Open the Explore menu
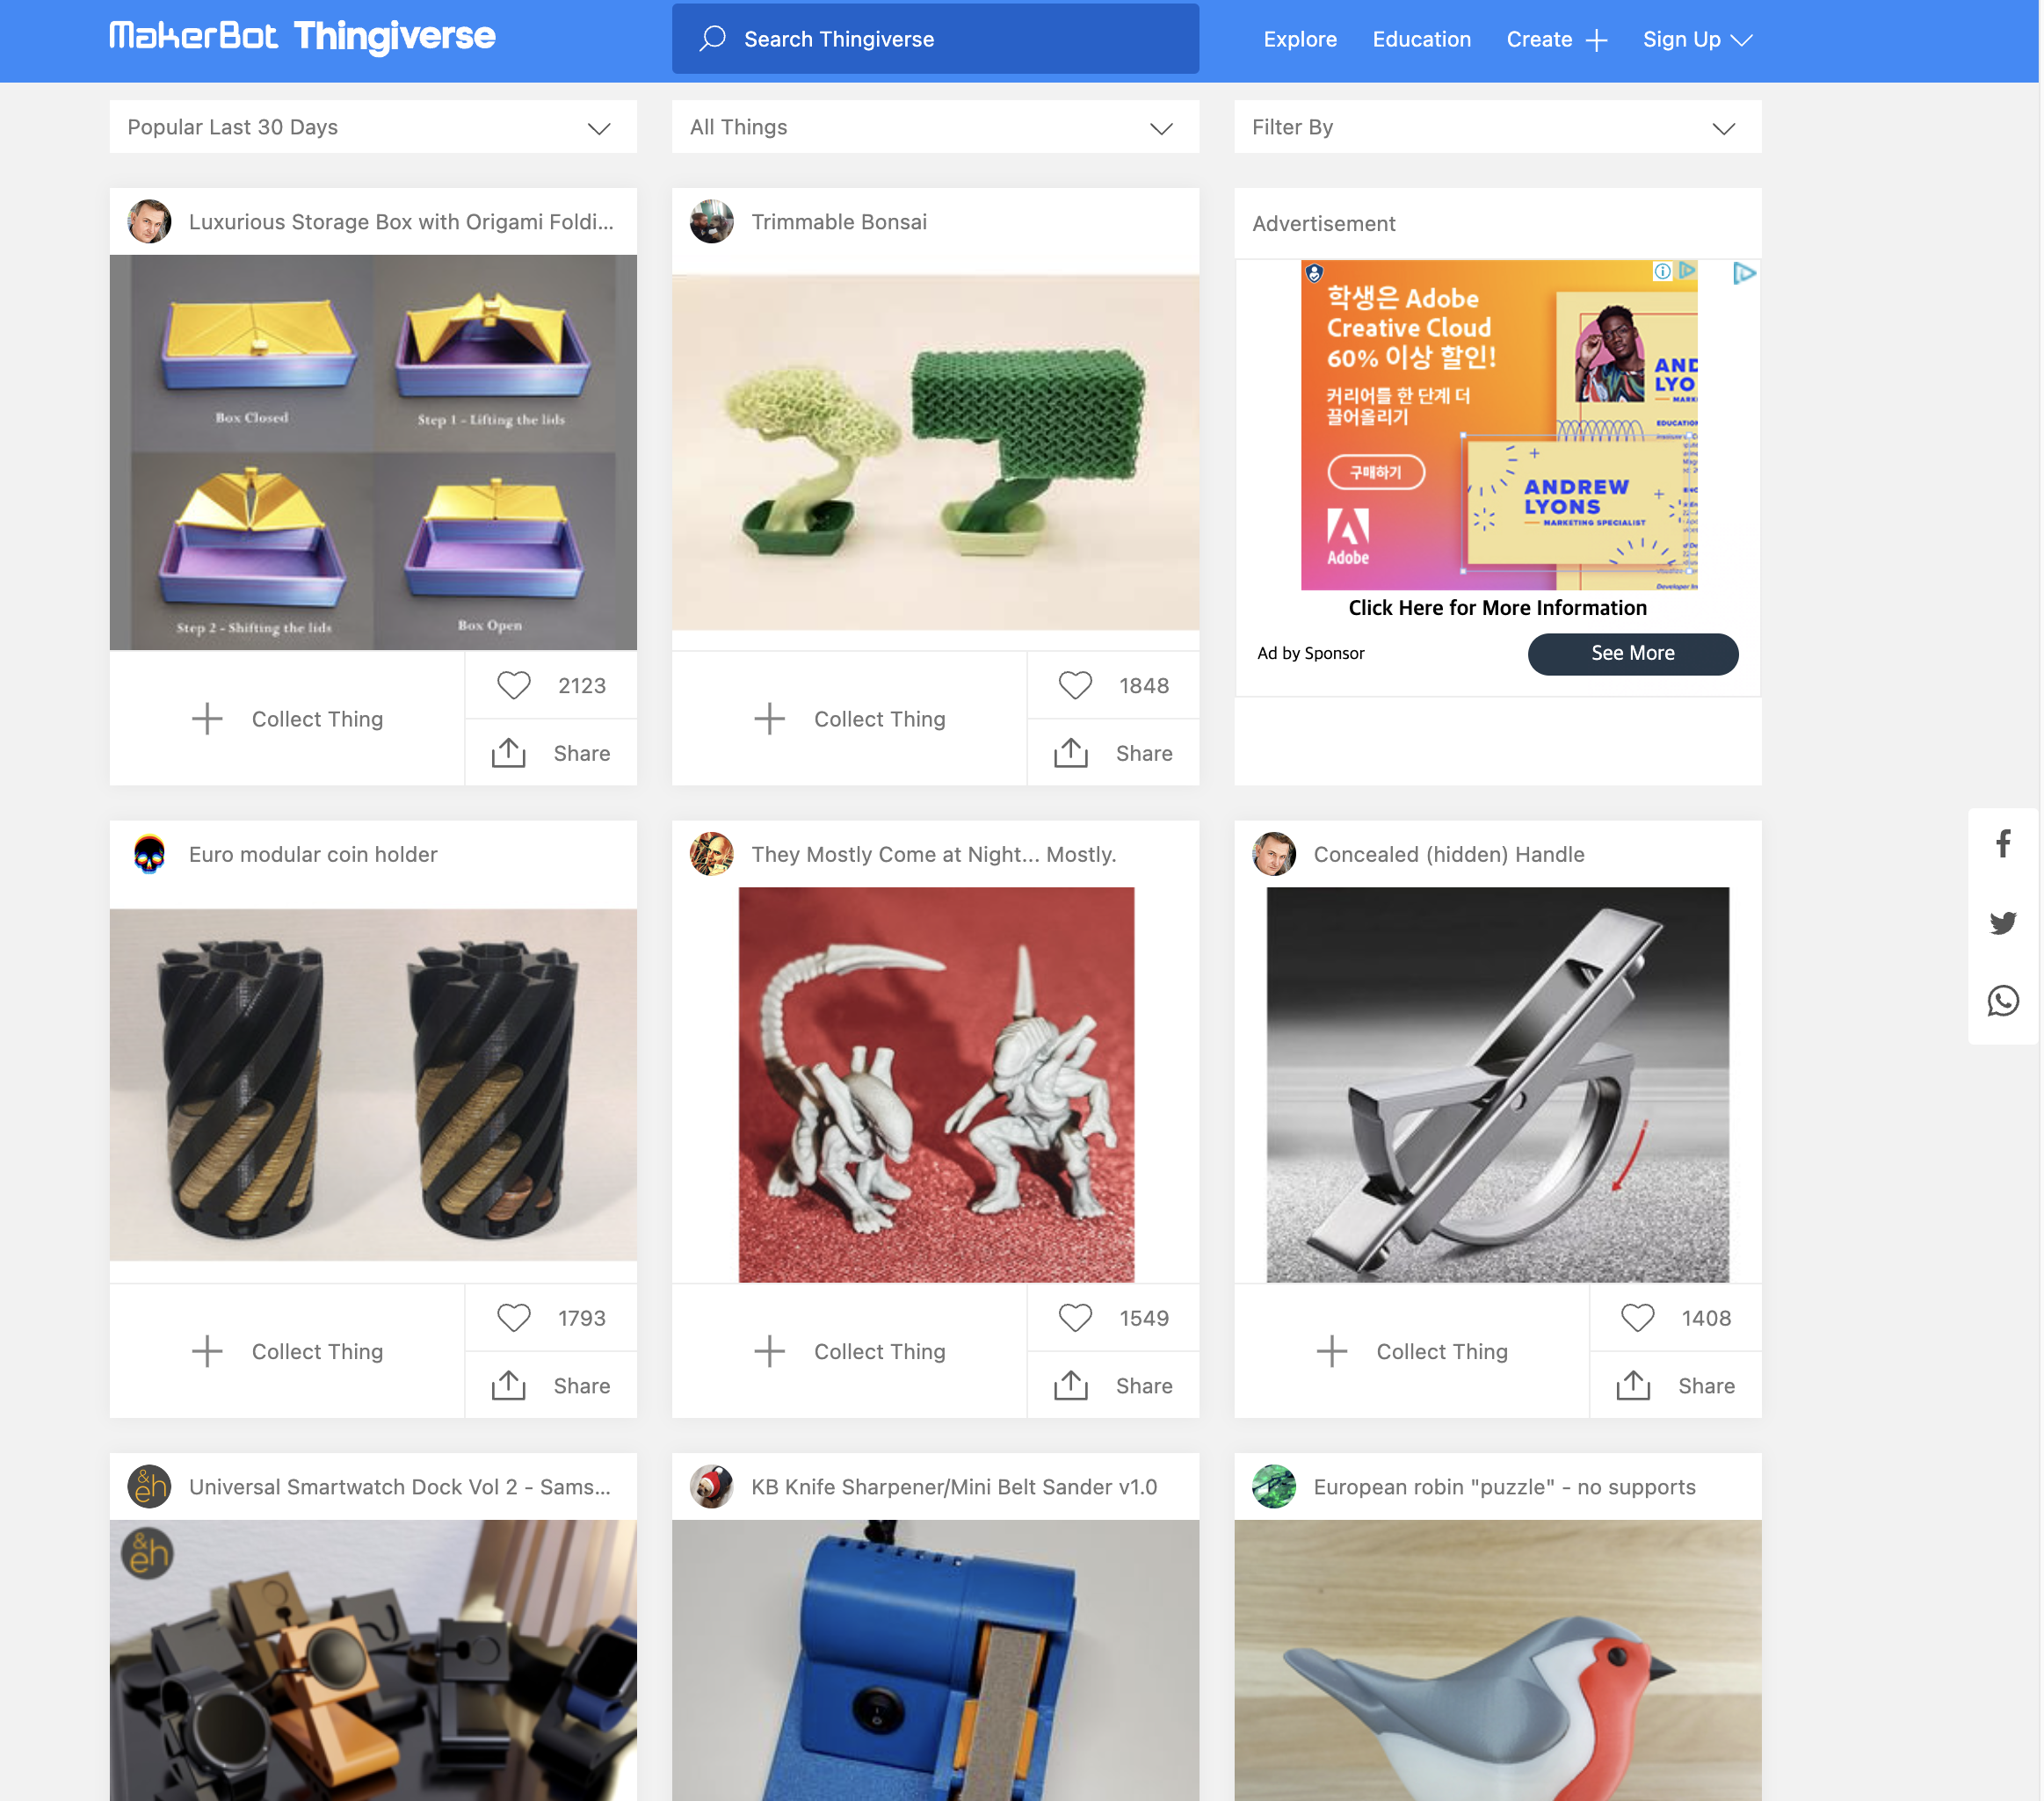 1299,39
